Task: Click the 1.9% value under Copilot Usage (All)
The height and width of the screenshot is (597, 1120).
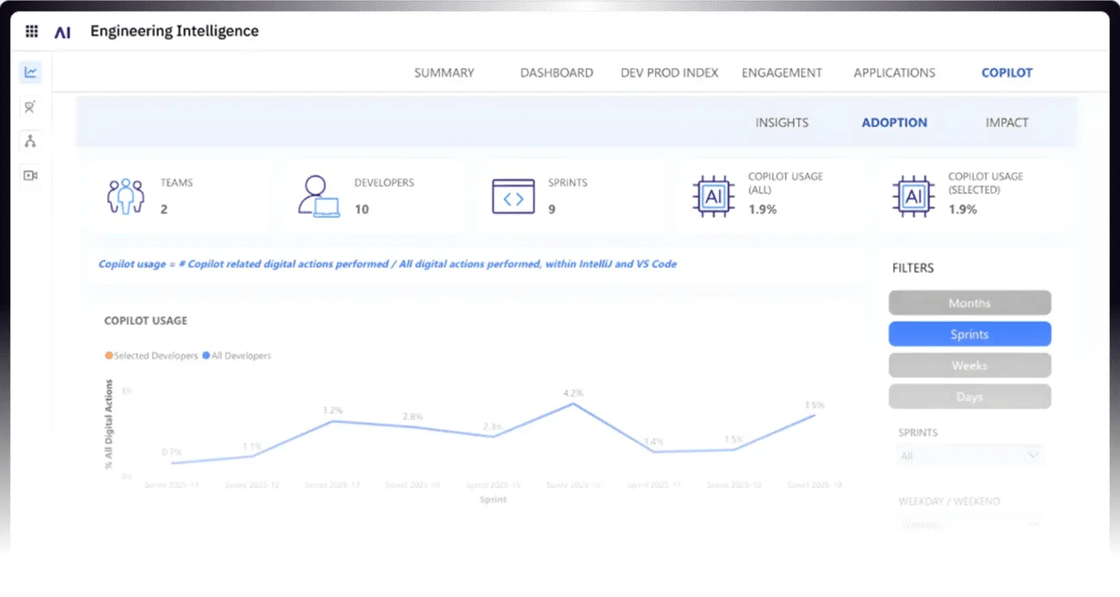Action: tap(762, 209)
